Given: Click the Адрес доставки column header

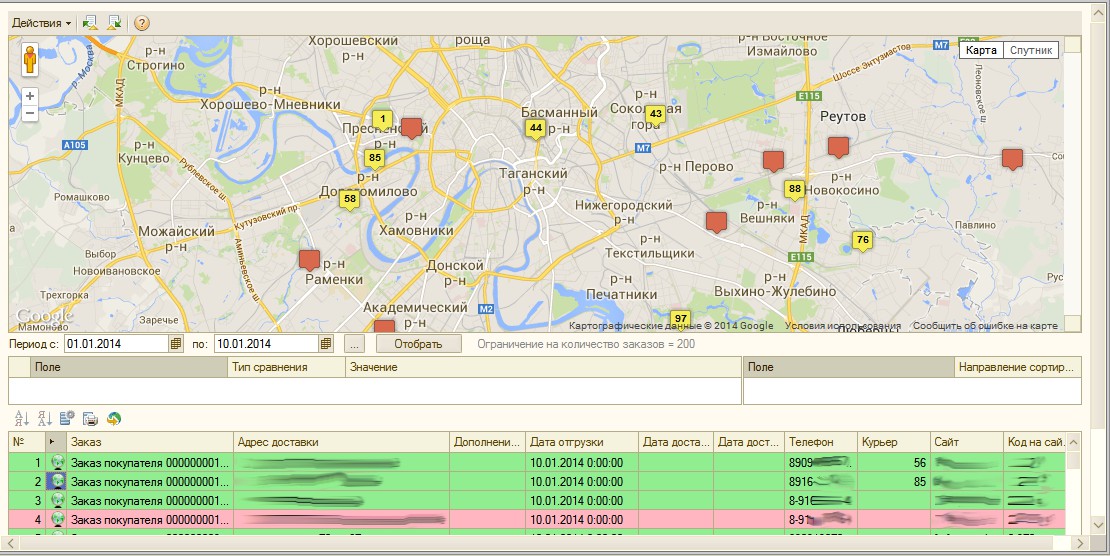Looking at the screenshot, I should click(341, 442).
